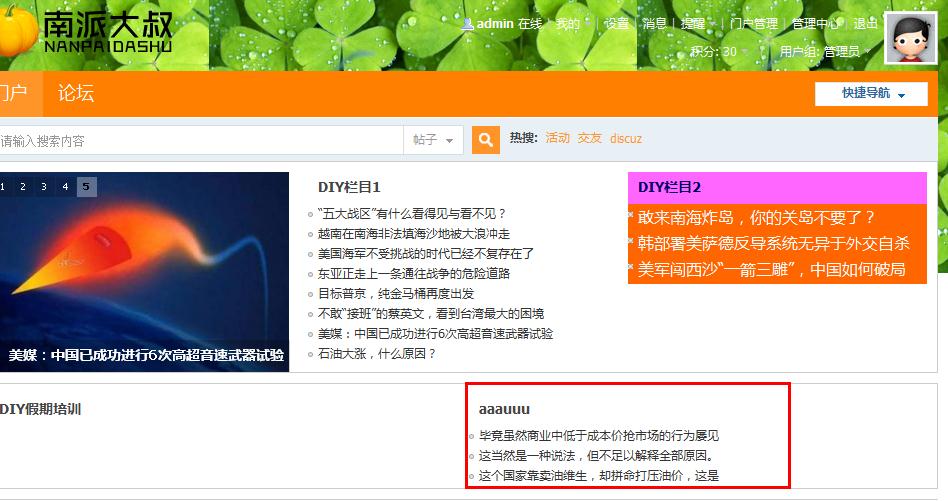Image resolution: width=948 pixels, height=501 pixels.
Task: Open 门户管理 in the top menu
Action: pos(753,24)
